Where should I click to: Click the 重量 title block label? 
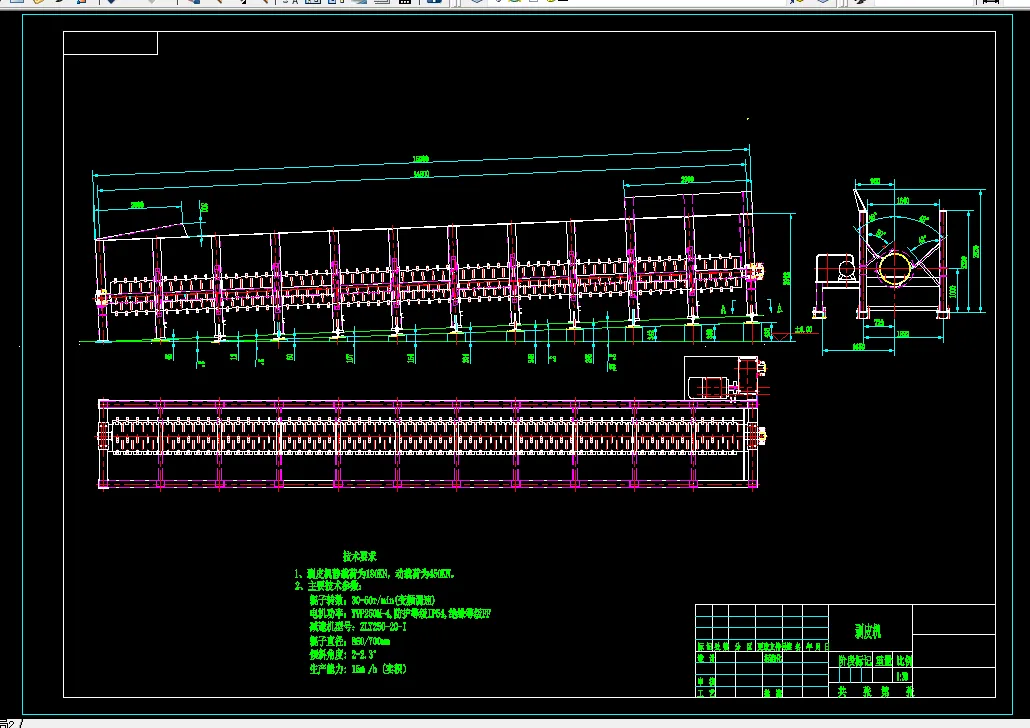point(884,660)
